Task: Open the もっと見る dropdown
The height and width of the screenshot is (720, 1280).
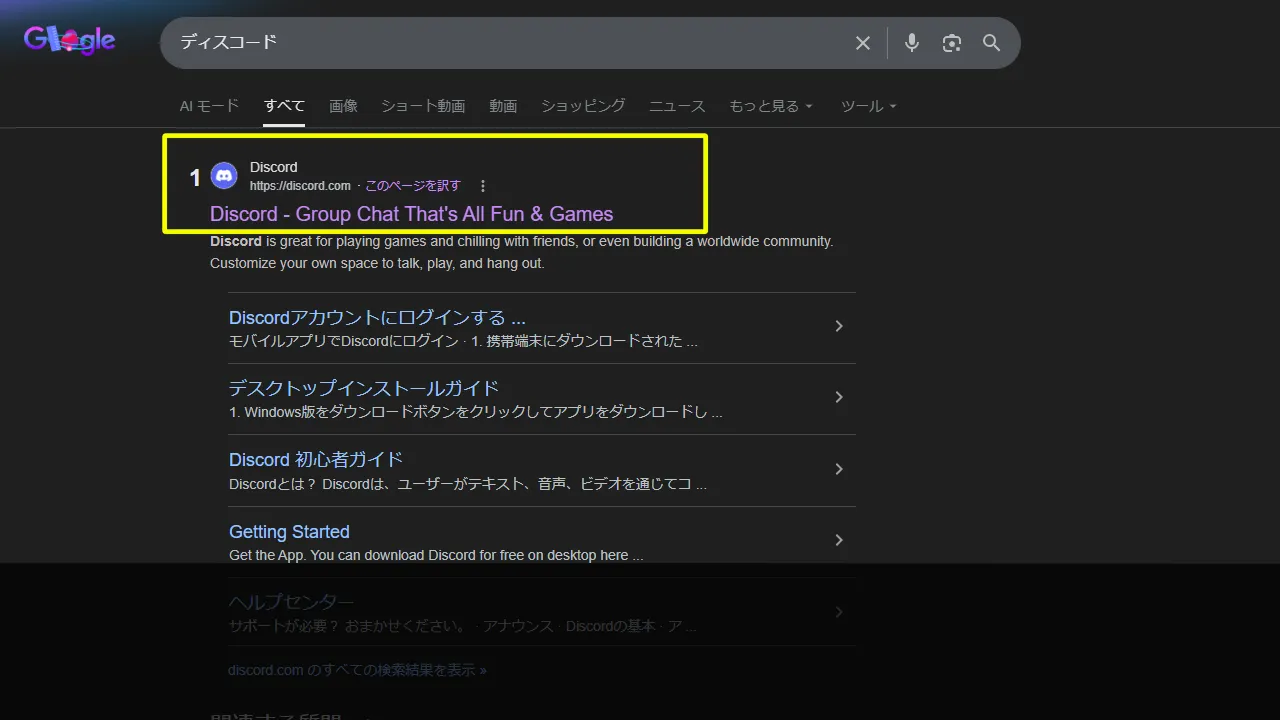Action: pyautogui.click(x=771, y=105)
